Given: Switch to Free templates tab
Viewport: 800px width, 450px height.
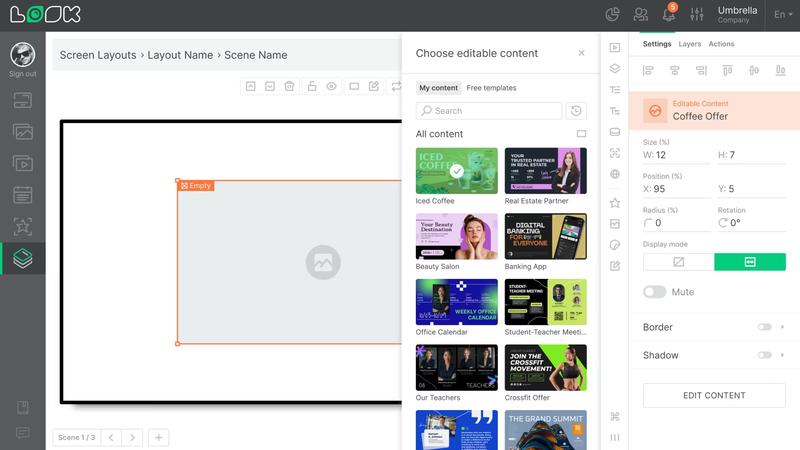Looking at the screenshot, I should pos(491,88).
